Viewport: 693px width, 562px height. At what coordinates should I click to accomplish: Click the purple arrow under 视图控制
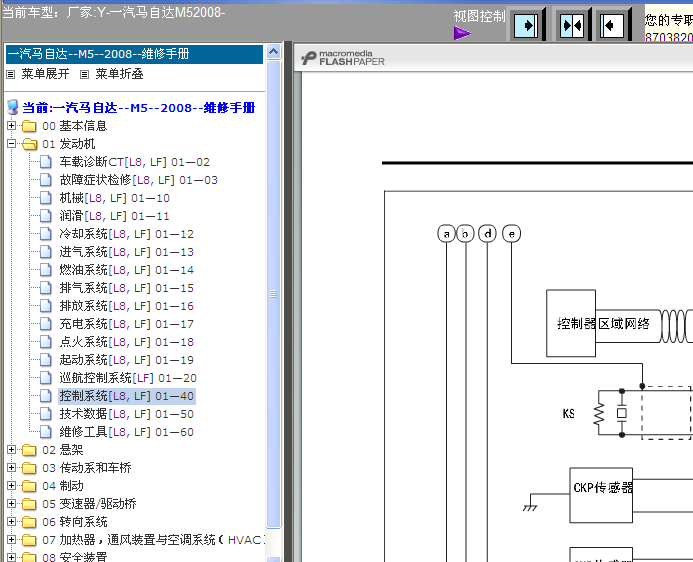coord(462,33)
